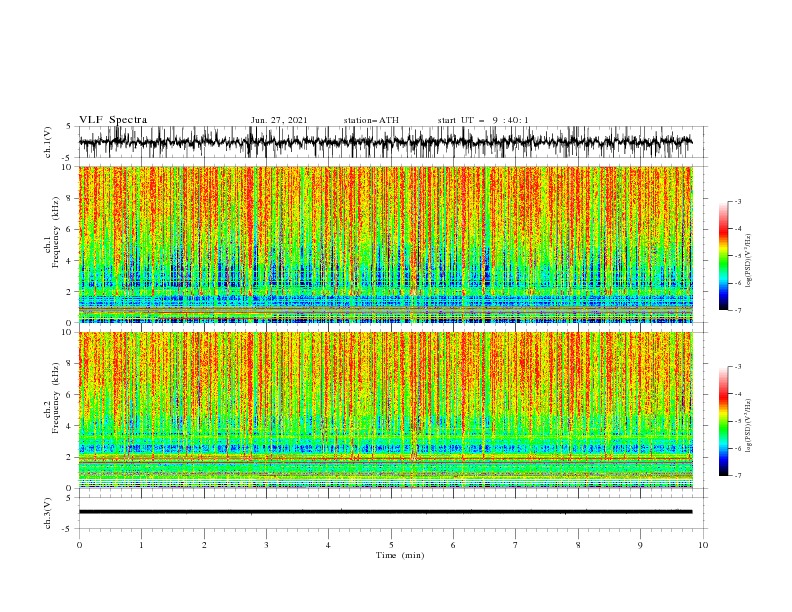
Task: Click the "6" kHz tick on ch.1 frequency axis
Action: (x=70, y=230)
